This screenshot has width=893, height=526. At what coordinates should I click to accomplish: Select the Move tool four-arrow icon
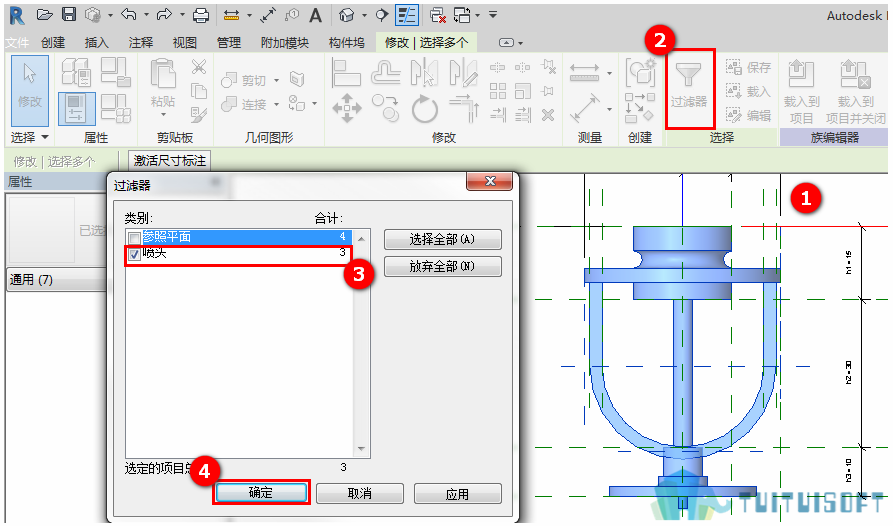coord(347,108)
